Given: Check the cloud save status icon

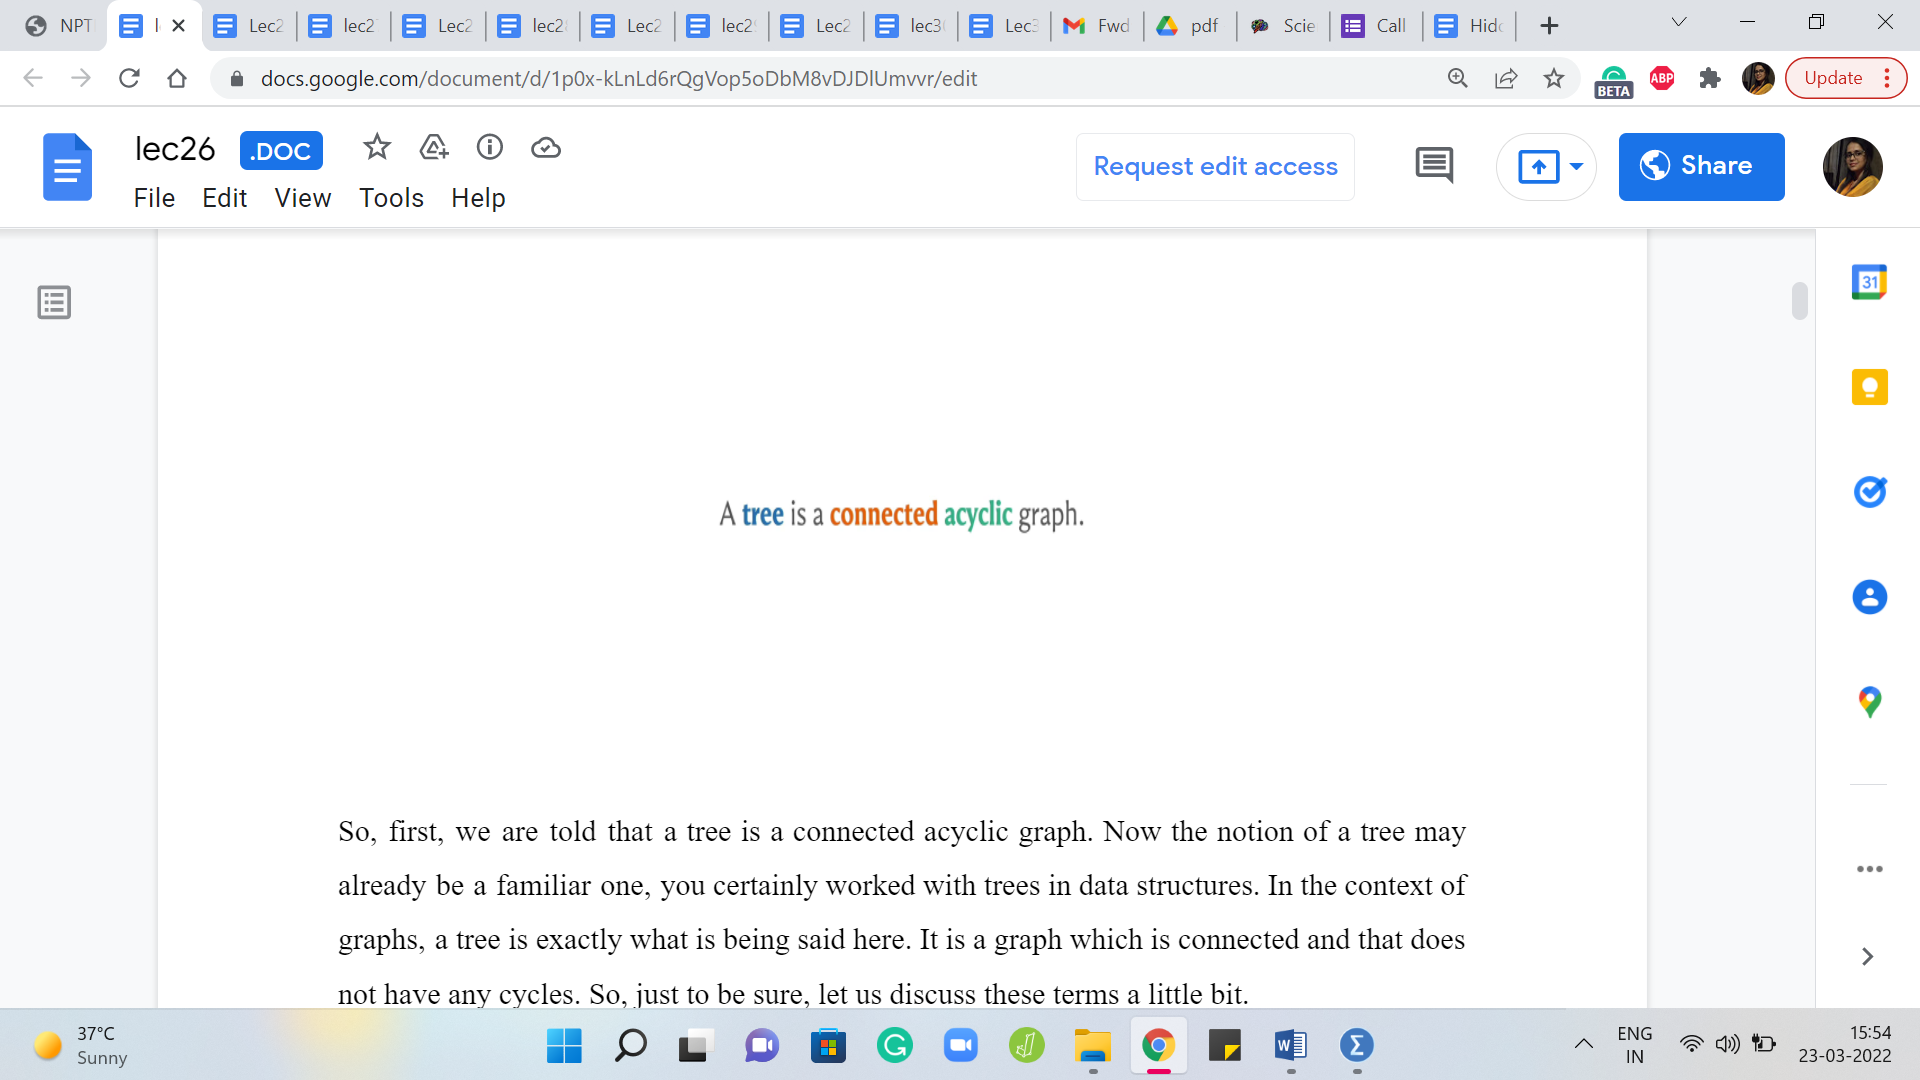Looking at the screenshot, I should click(545, 148).
